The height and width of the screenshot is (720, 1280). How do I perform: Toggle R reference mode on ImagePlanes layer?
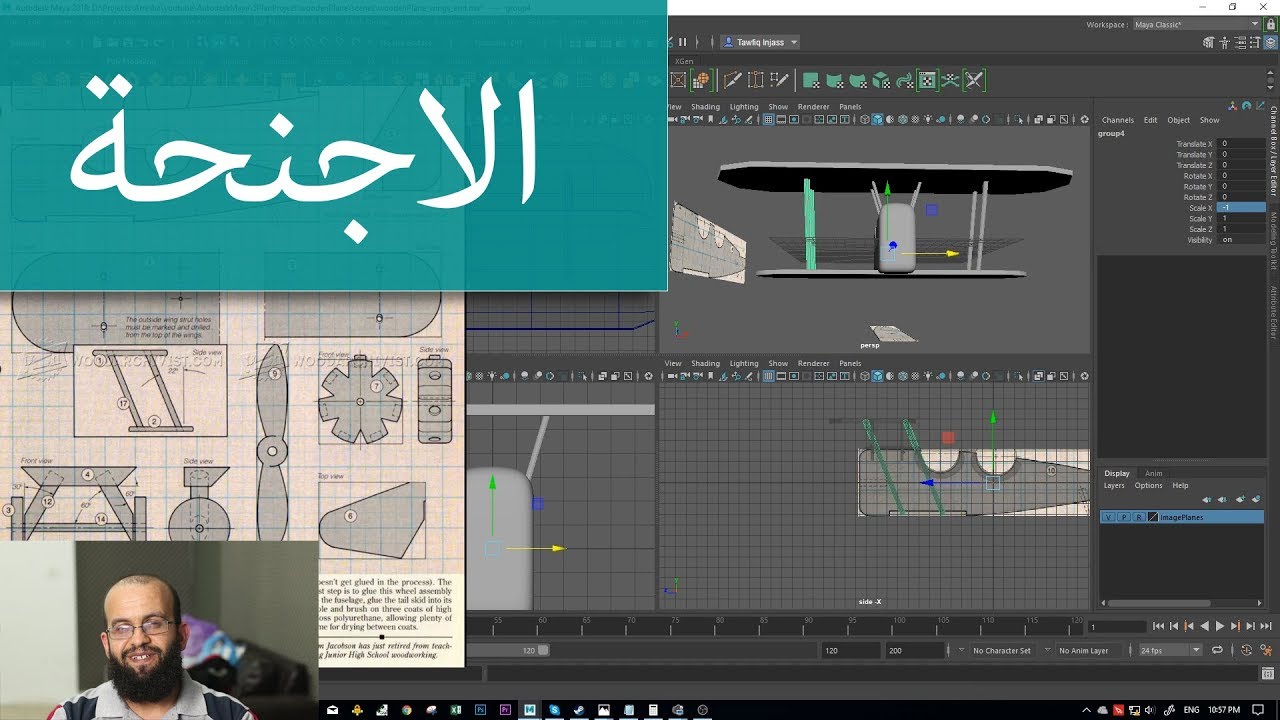(1139, 517)
